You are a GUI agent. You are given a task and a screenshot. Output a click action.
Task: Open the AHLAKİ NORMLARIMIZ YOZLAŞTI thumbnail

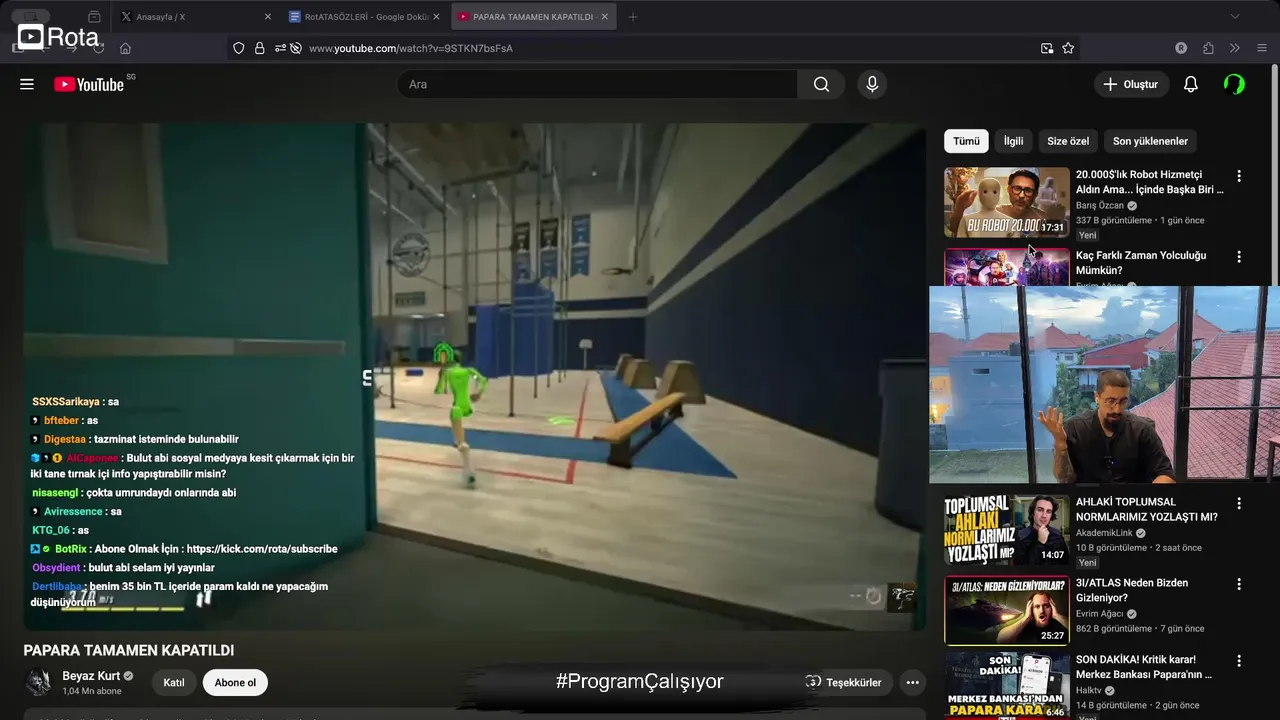coord(1006,530)
